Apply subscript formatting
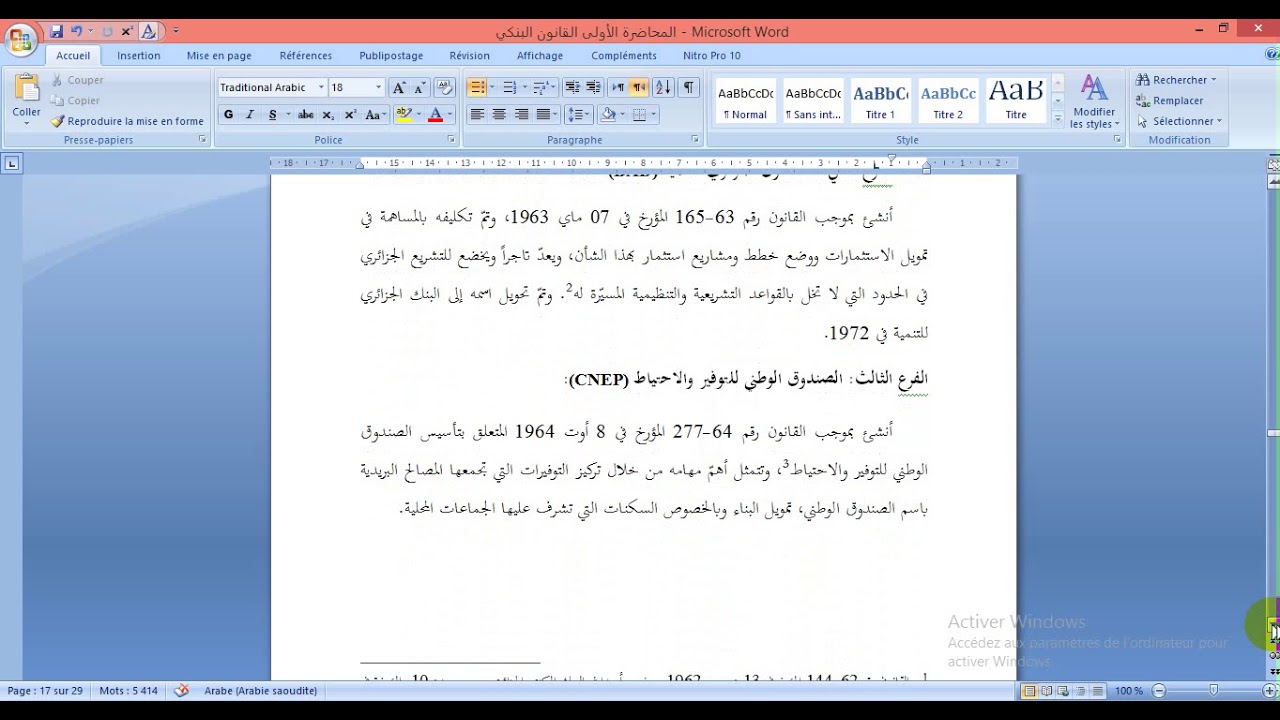 click(x=328, y=115)
